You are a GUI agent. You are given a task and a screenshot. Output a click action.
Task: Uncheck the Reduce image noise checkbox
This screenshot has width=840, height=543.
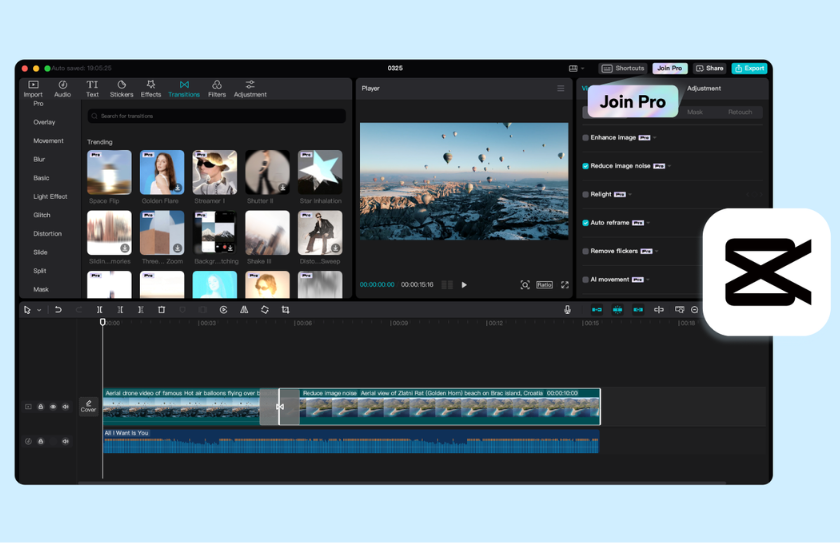click(586, 166)
